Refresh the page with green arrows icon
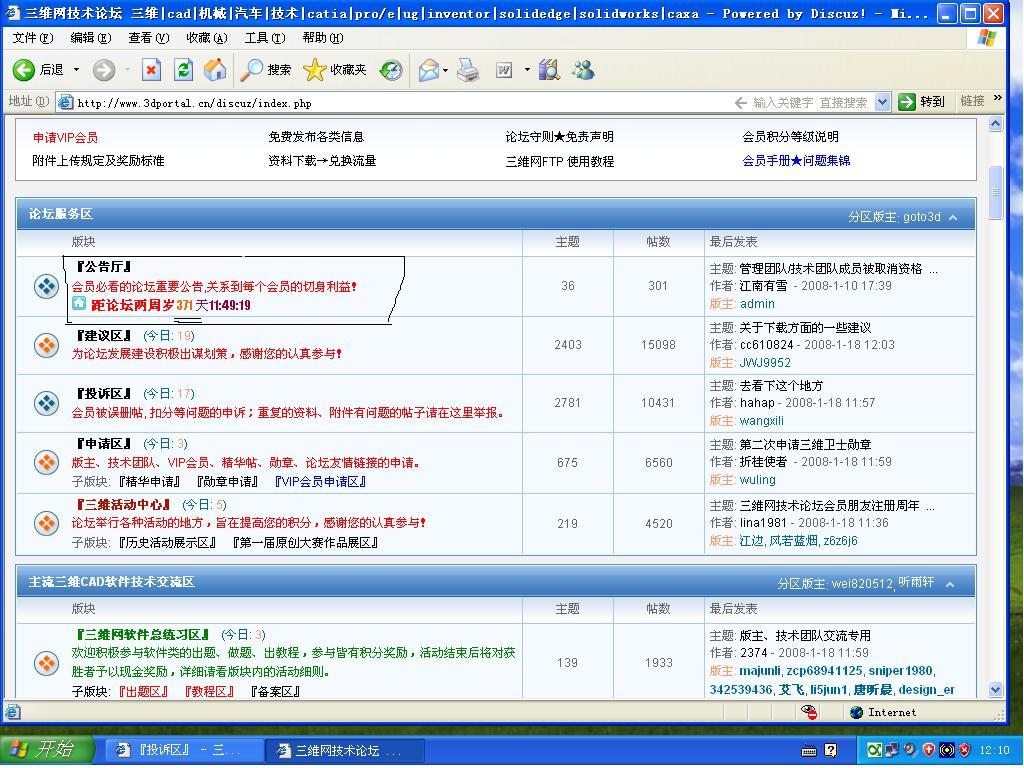 (x=184, y=70)
